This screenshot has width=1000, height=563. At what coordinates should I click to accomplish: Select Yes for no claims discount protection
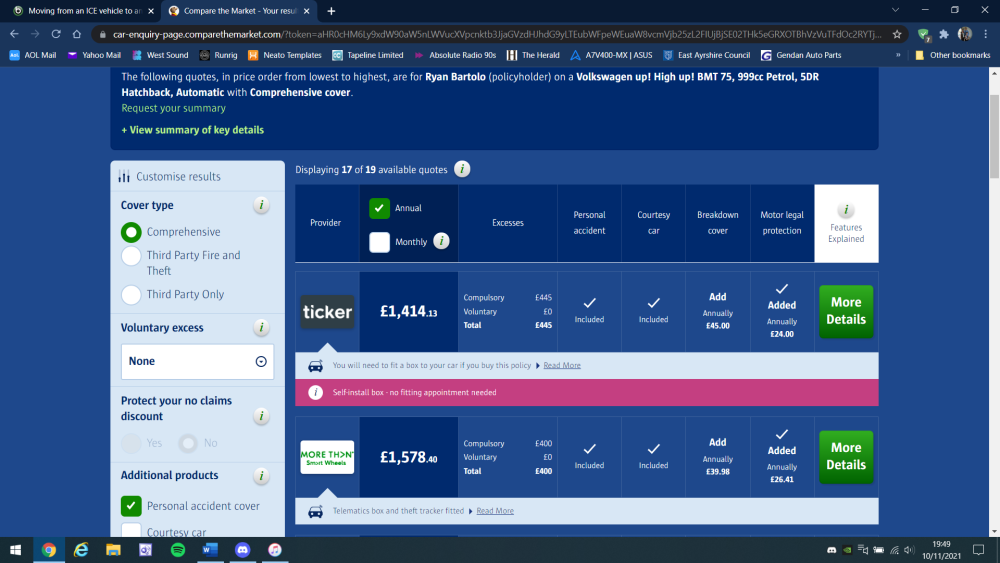(x=131, y=443)
